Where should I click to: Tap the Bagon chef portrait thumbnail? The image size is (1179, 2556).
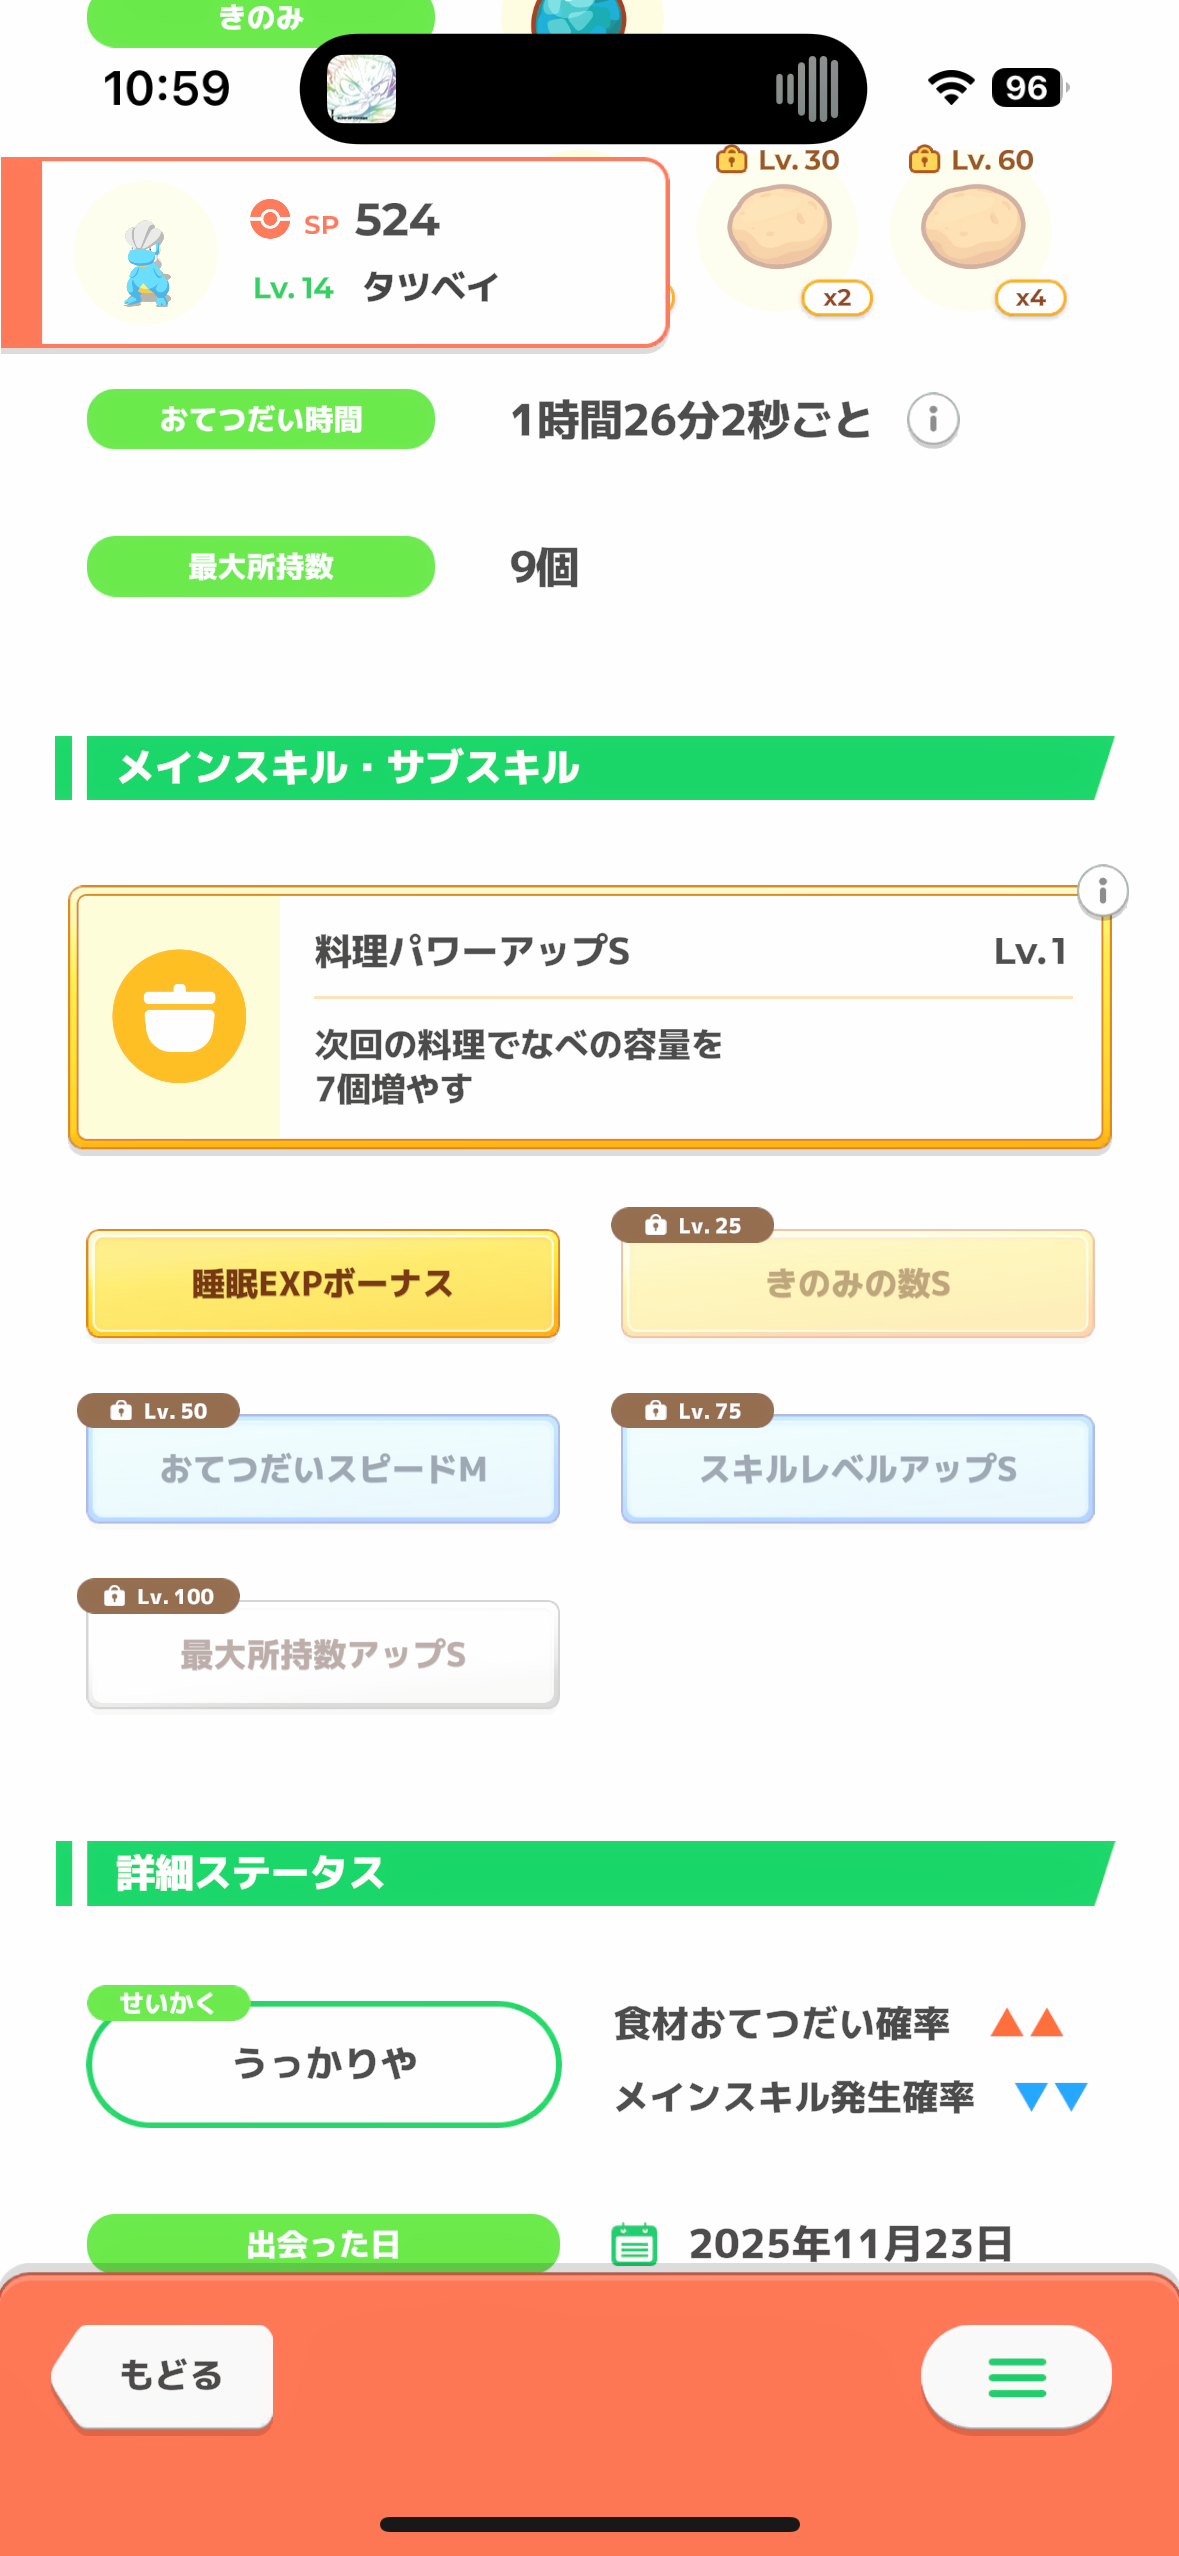click(146, 254)
